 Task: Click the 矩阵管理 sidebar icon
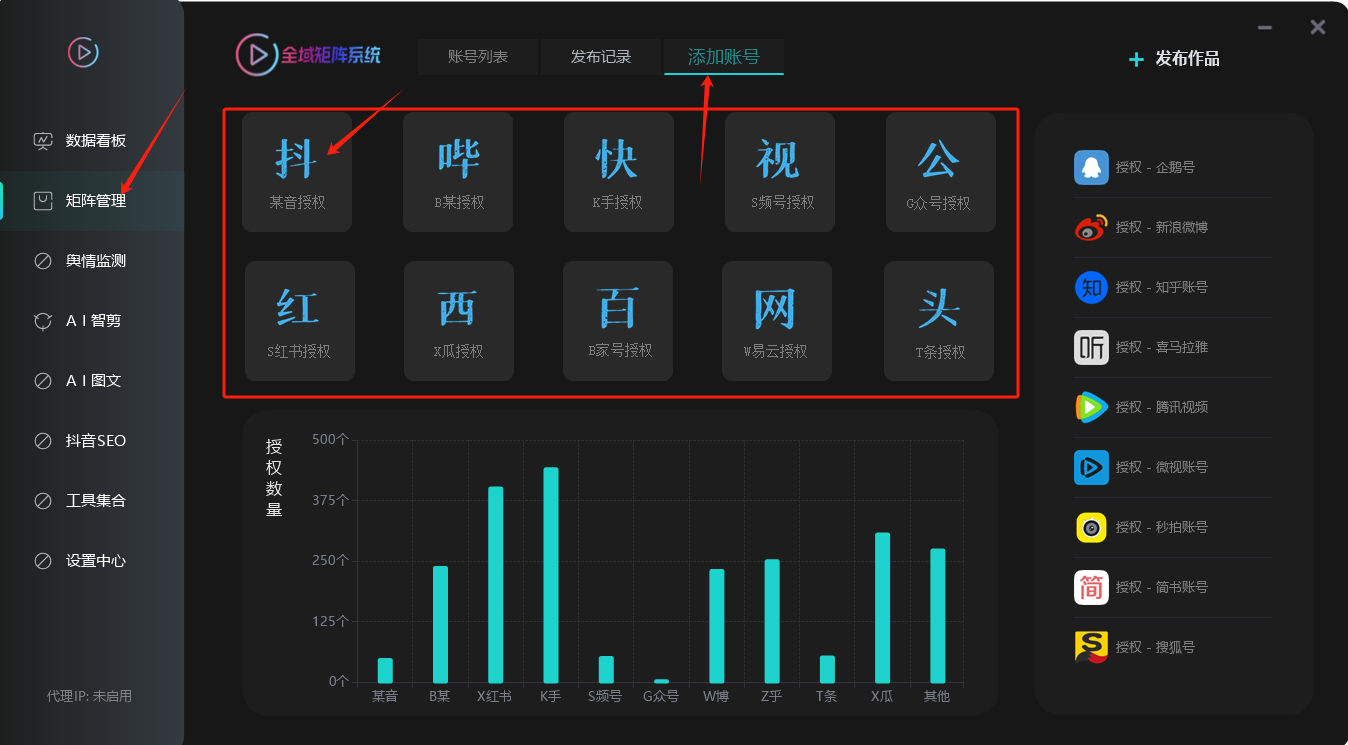pos(43,201)
